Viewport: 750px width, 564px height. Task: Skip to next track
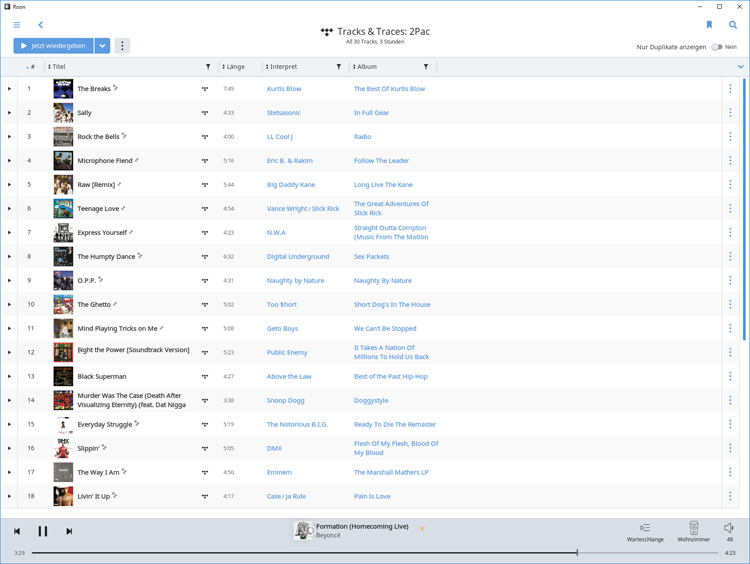tap(69, 531)
